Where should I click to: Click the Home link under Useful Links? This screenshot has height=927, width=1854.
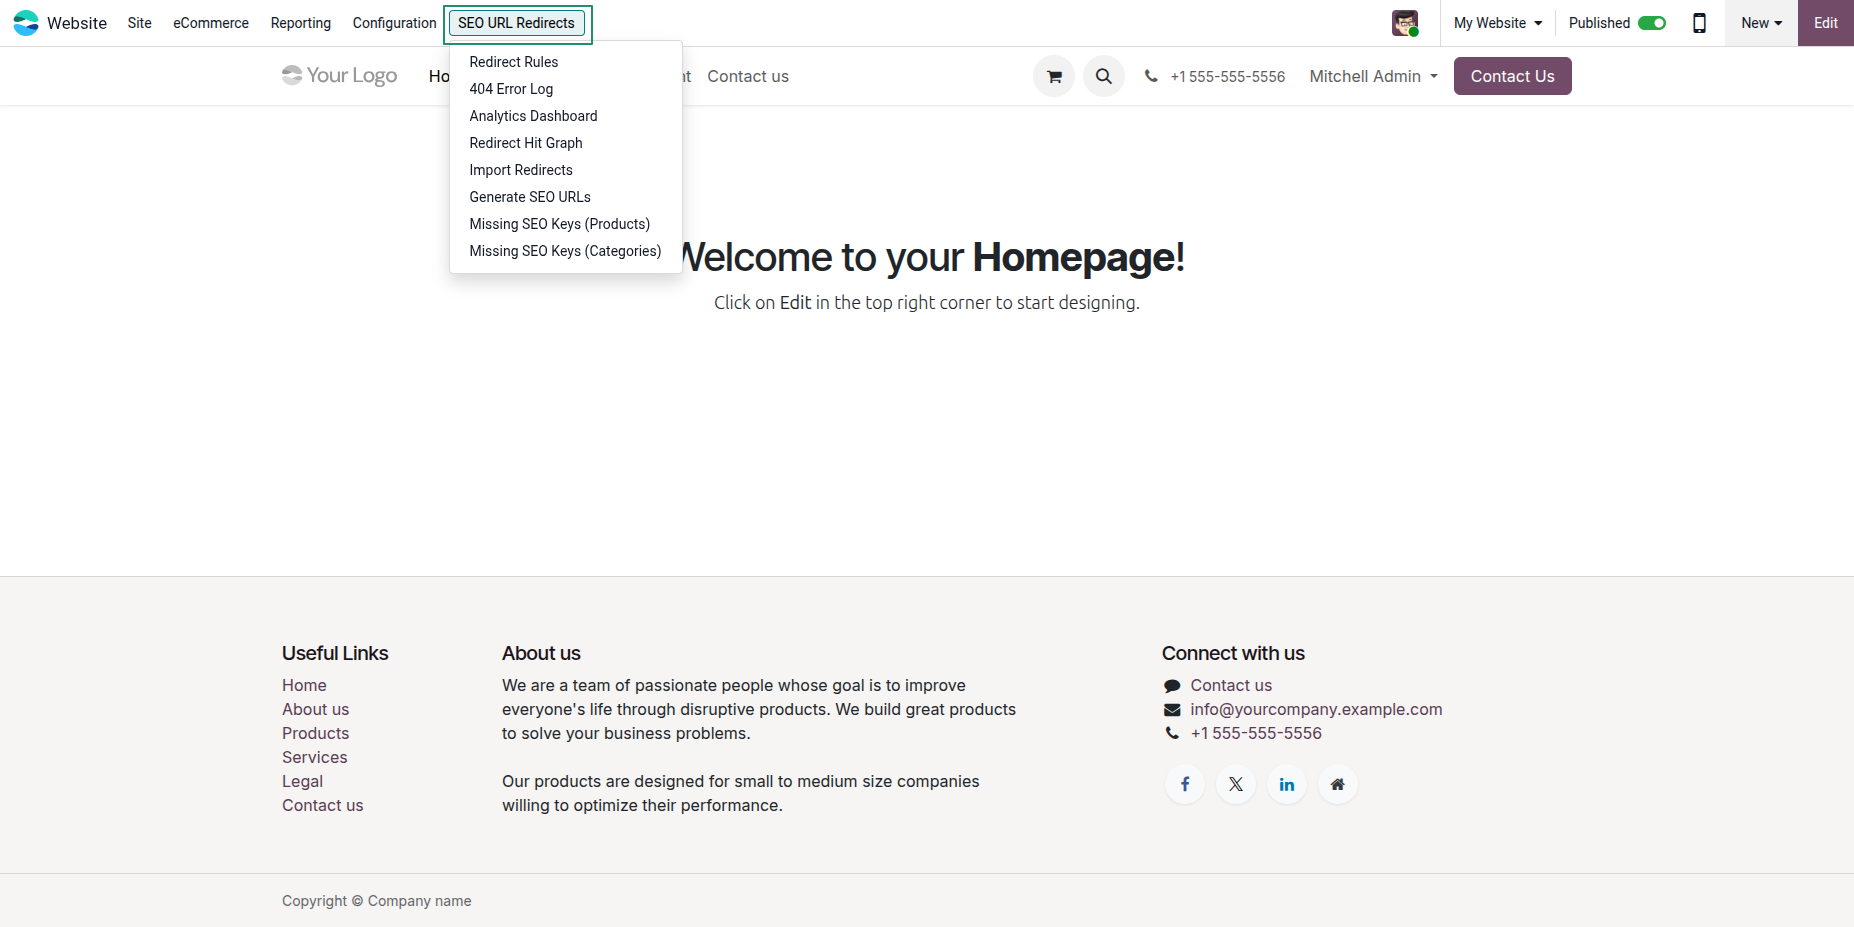click(304, 685)
